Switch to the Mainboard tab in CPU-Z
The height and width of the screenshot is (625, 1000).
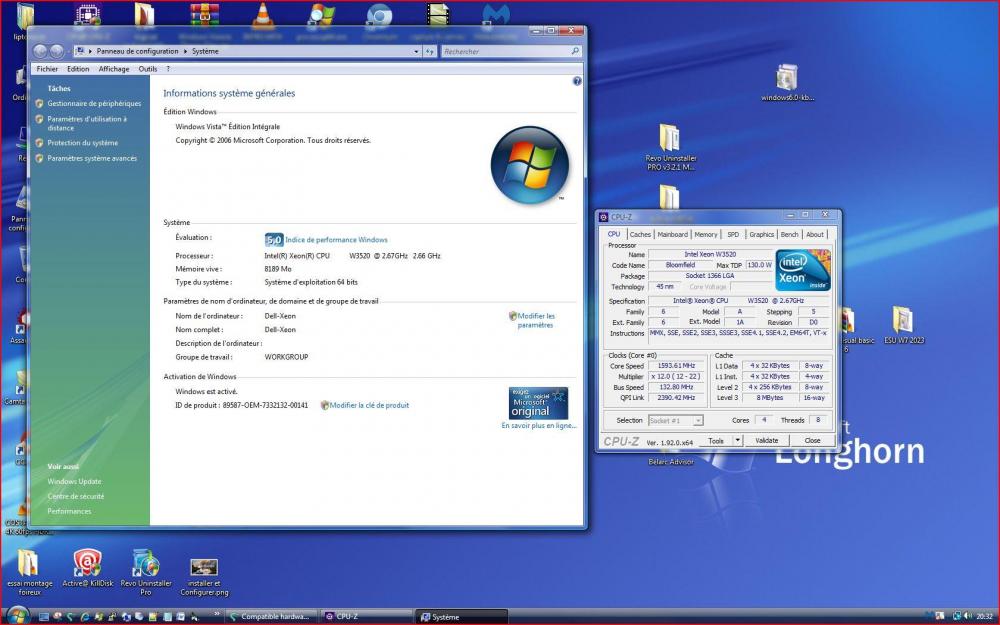pos(672,234)
